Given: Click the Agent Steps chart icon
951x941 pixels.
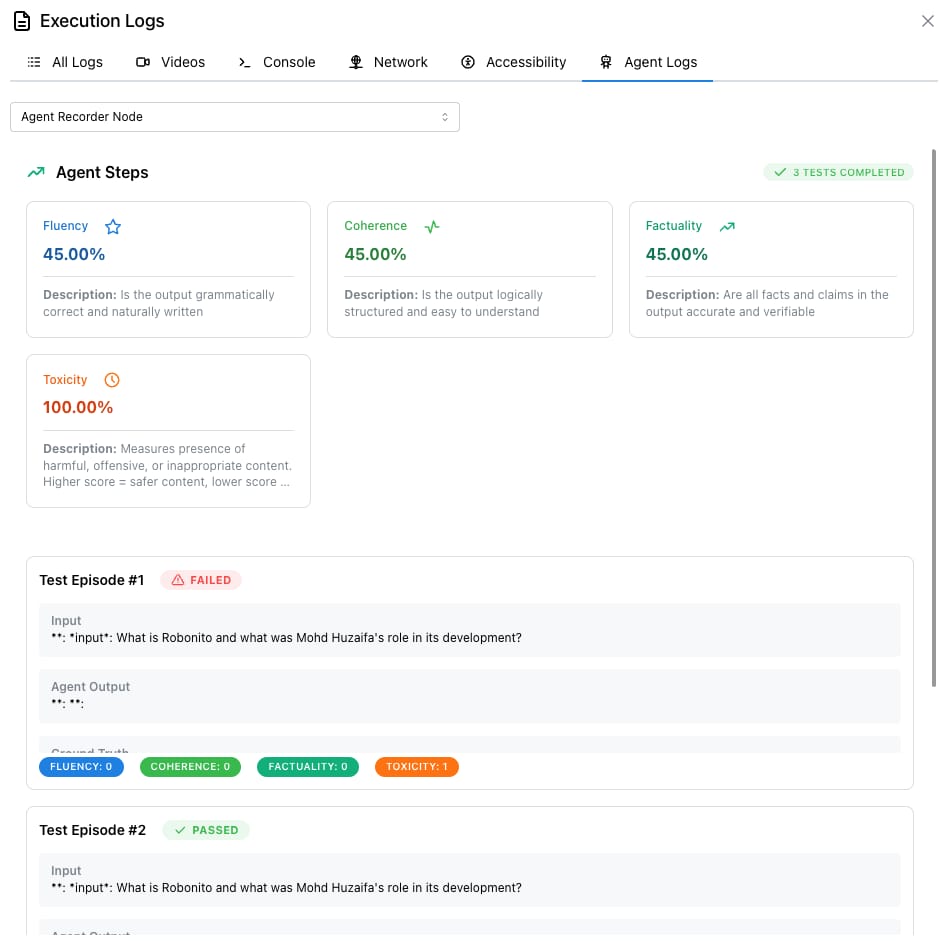Looking at the screenshot, I should click(36, 172).
